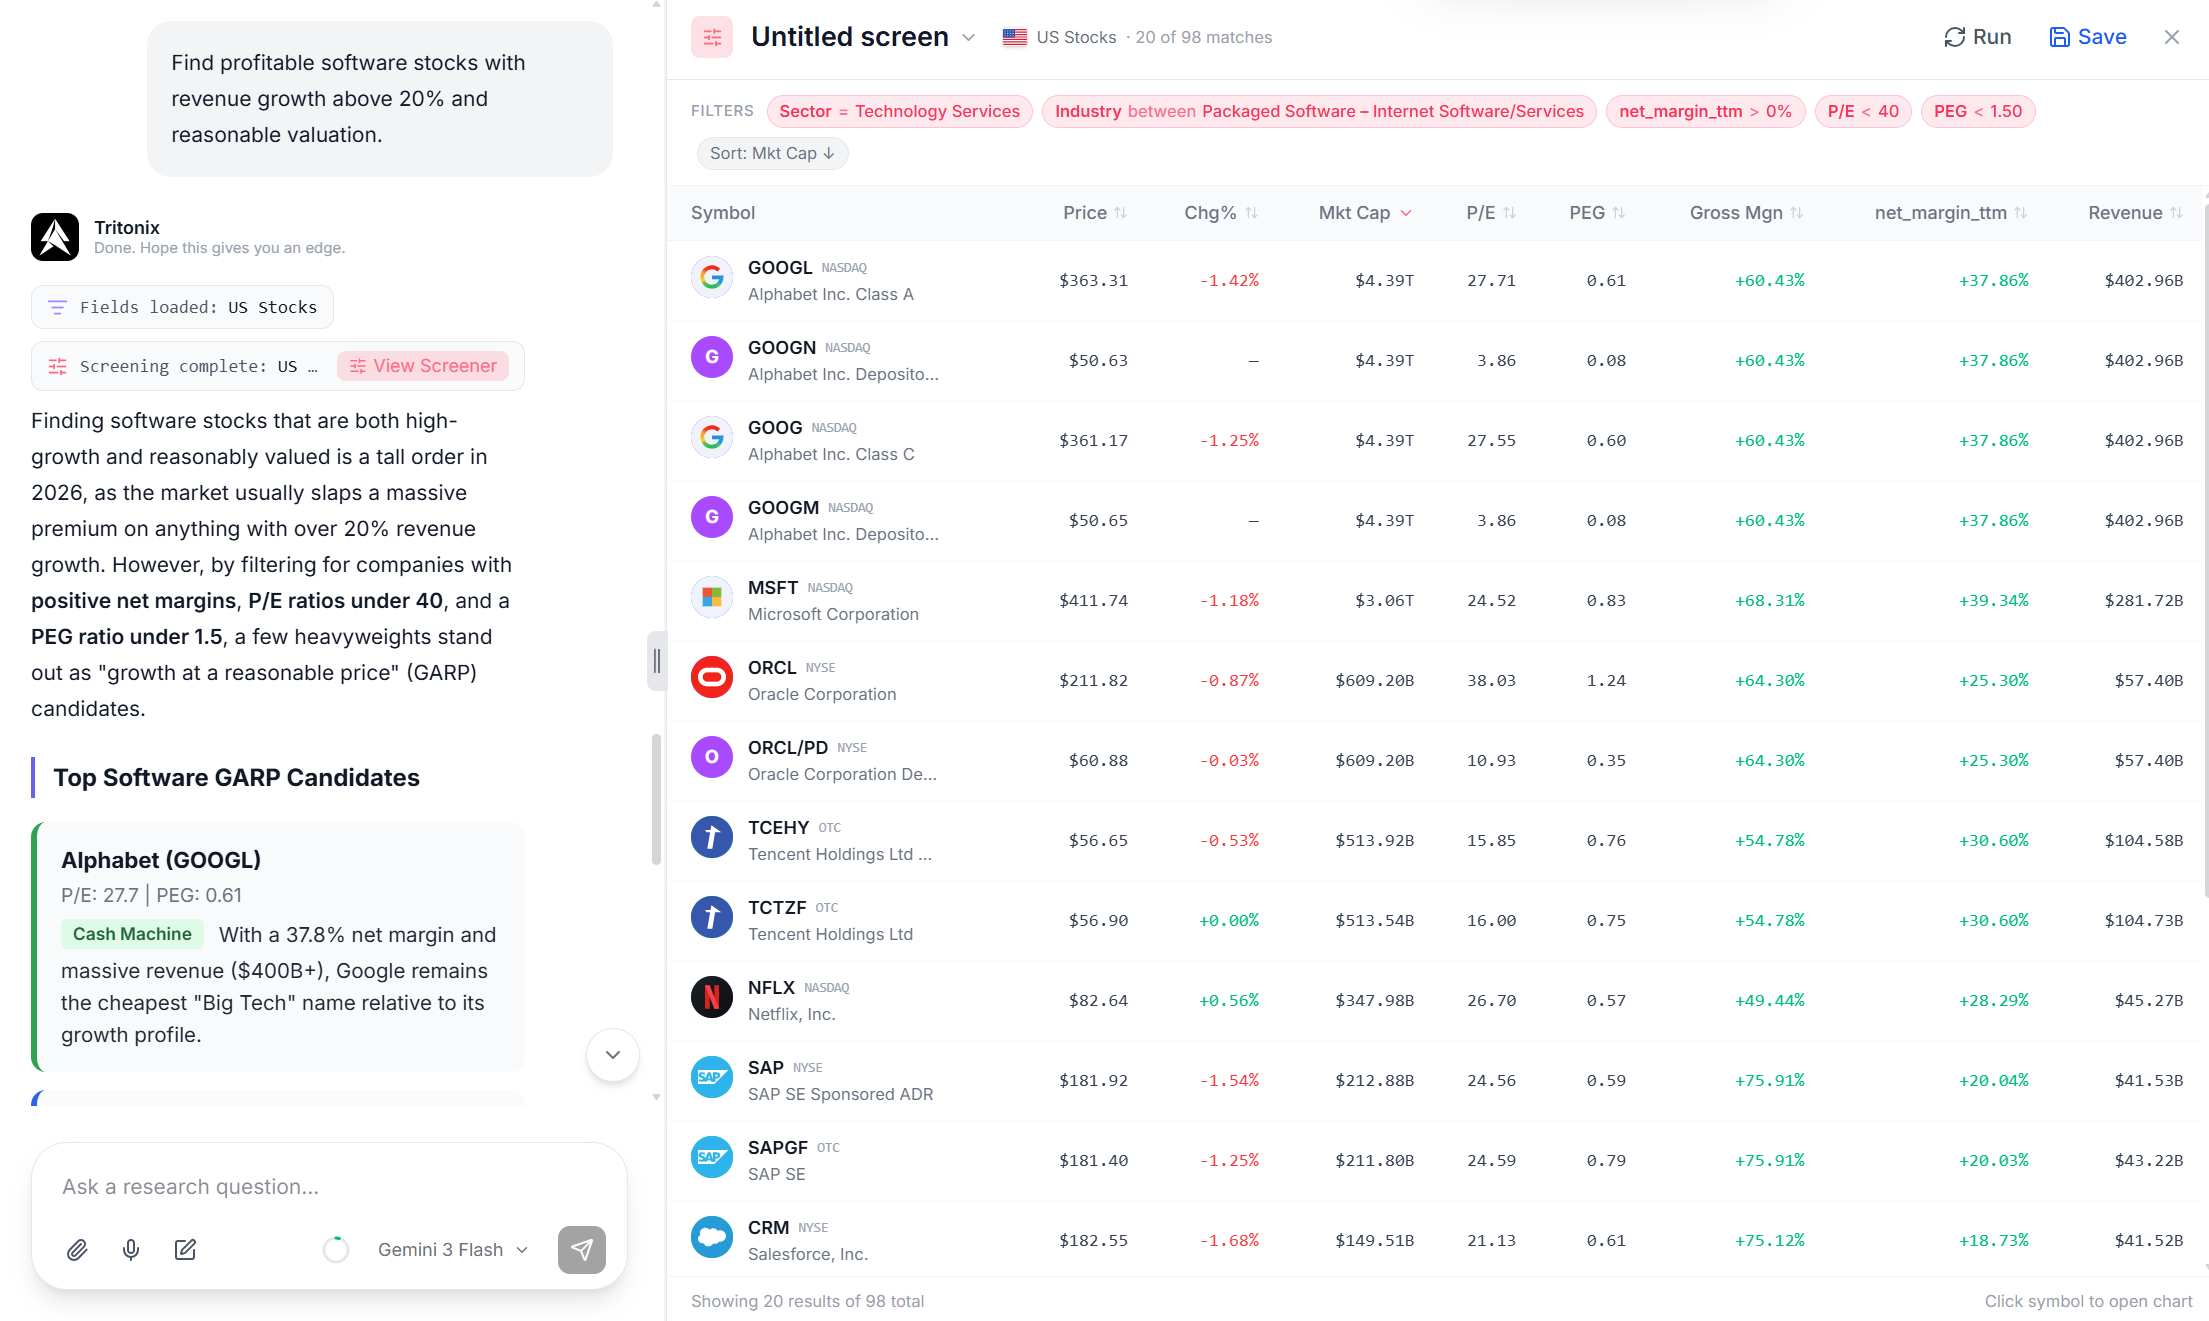Image resolution: width=2209 pixels, height=1321 pixels.
Task: Start a new chat with edit icon
Action: 185,1250
